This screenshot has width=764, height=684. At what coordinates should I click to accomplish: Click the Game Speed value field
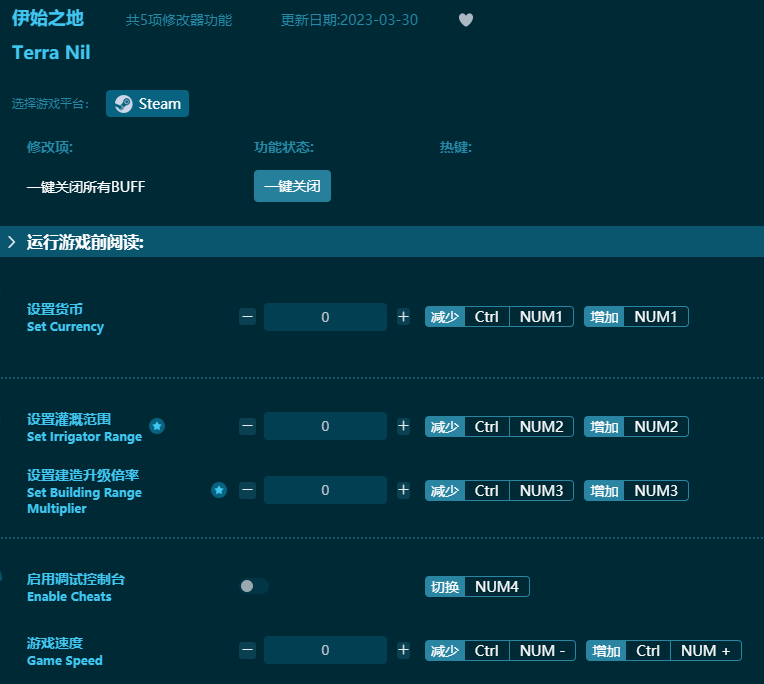coord(325,650)
